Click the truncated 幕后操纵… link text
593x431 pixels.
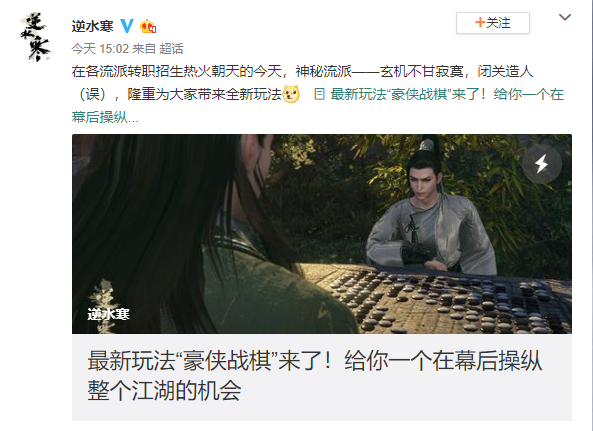pyautogui.click(x=105, y=117)
